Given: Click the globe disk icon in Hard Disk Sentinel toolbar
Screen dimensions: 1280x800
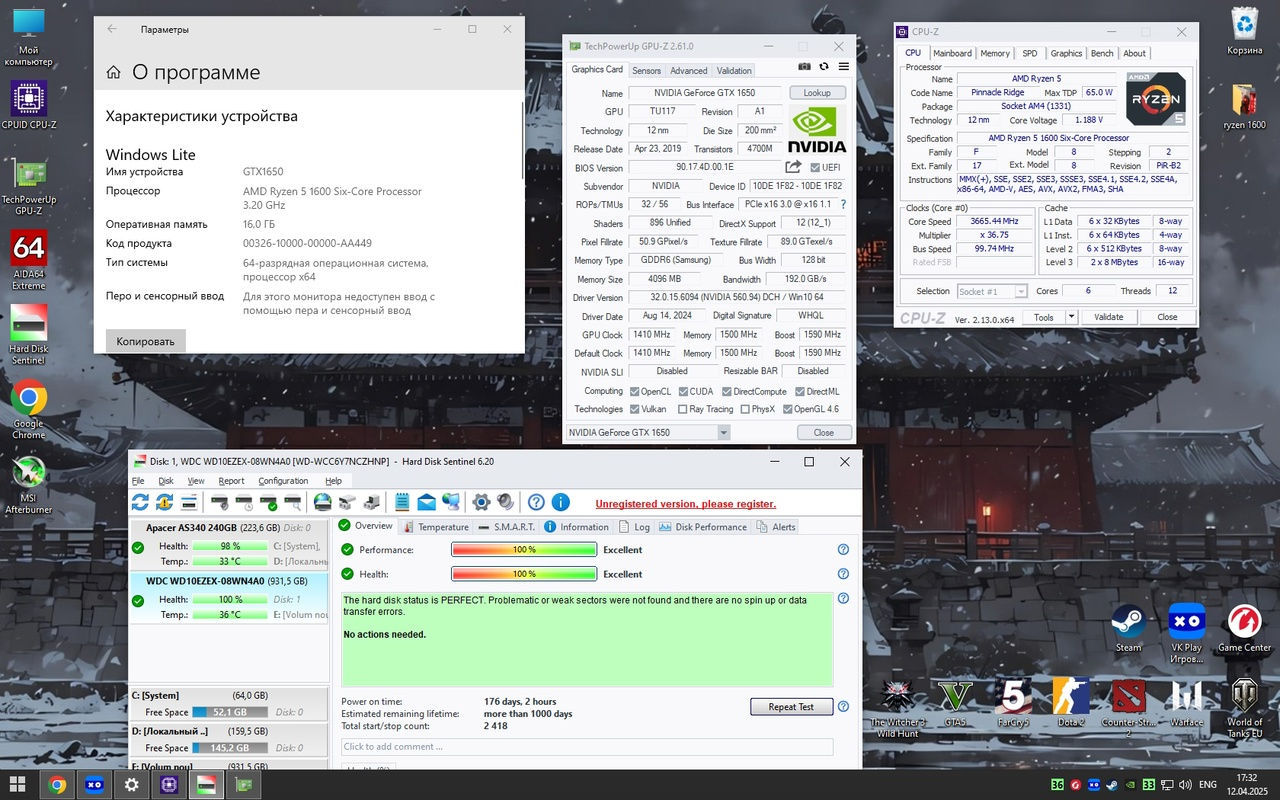Looking at the screenshot, I should 323,502.
